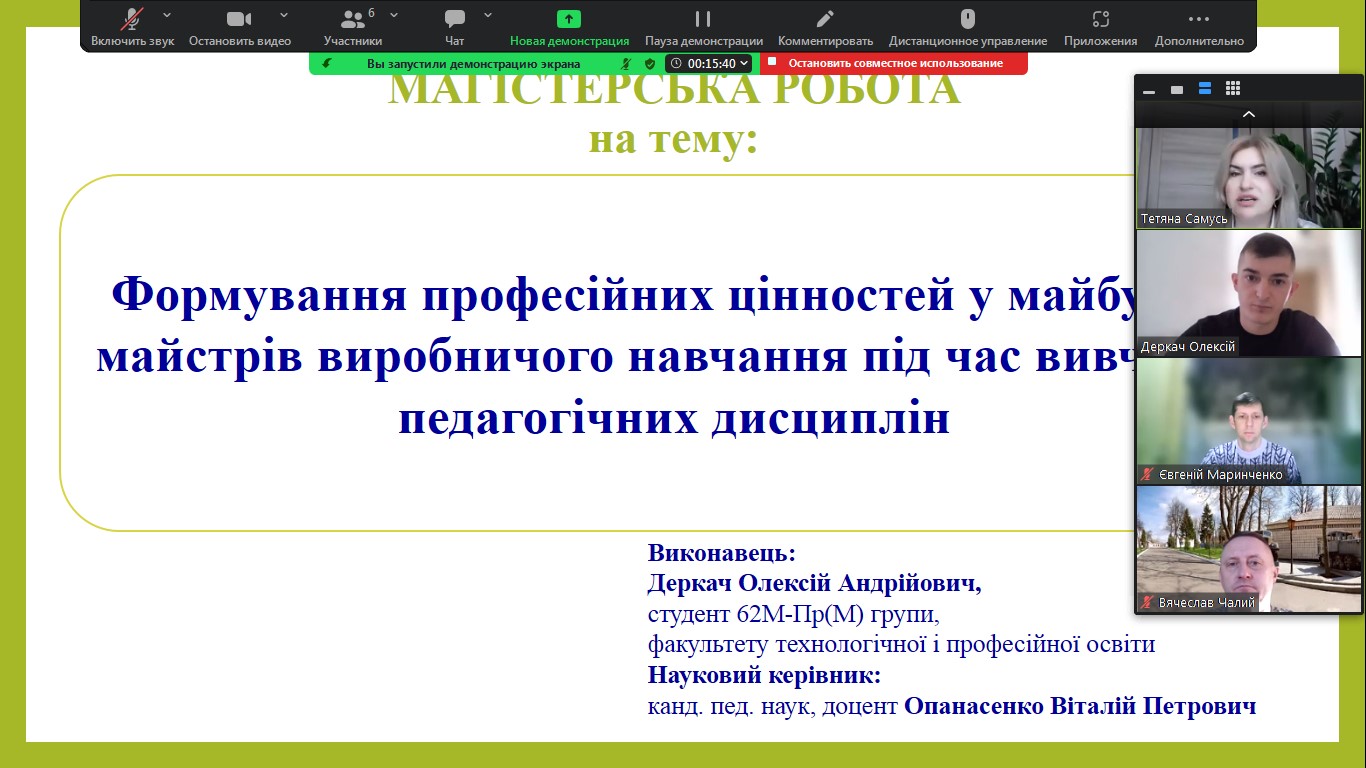Select Деркач Олексій video thumbnail
Image resolution: width=1366 pixels, height=768 pixels.
(1248, 293)
